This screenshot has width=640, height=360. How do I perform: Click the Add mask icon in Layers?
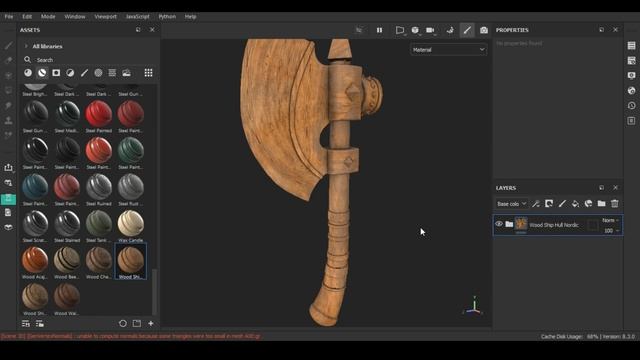[549, 203]
